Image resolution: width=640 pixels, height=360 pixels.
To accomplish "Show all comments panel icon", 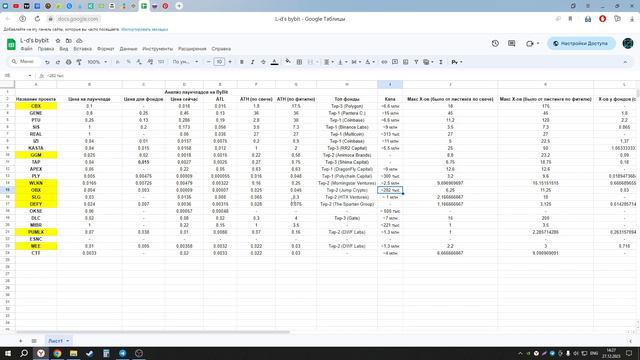I will (511, 43).
